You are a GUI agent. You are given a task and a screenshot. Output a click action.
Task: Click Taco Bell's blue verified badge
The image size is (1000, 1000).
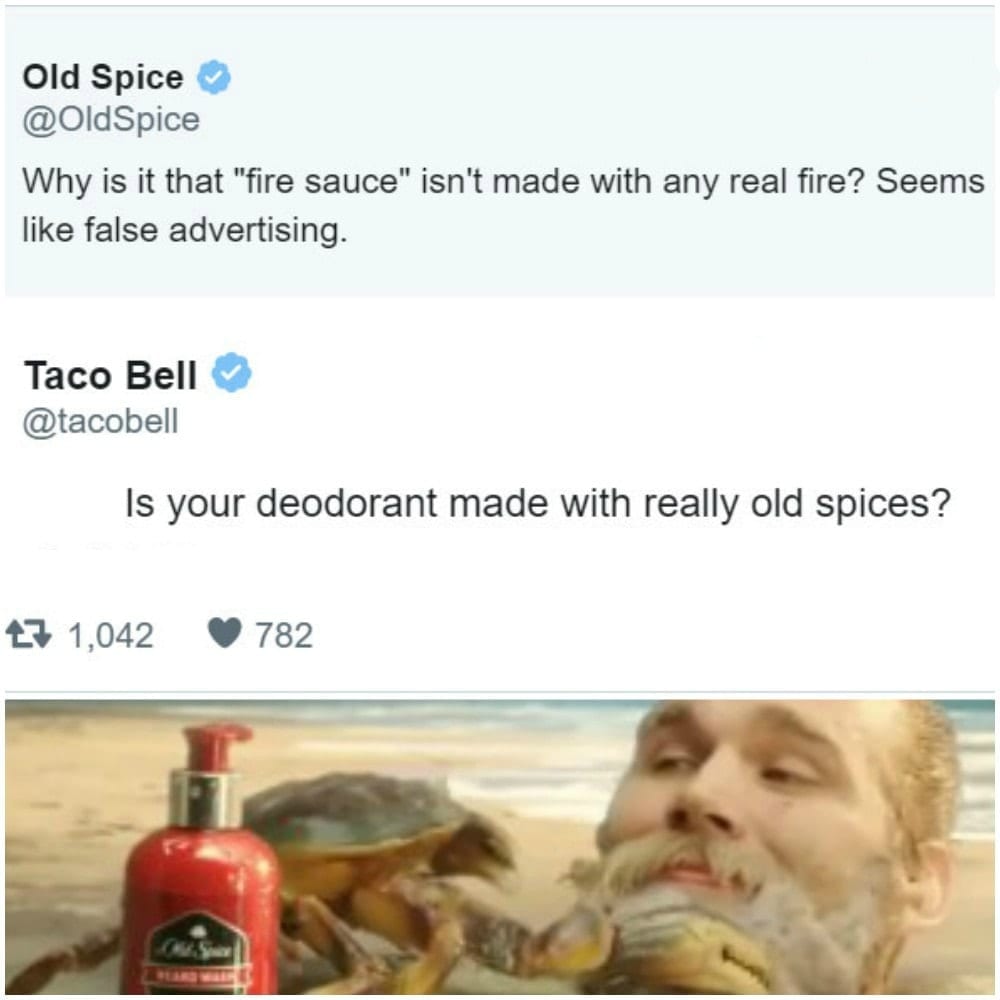(x=232, y=372)
